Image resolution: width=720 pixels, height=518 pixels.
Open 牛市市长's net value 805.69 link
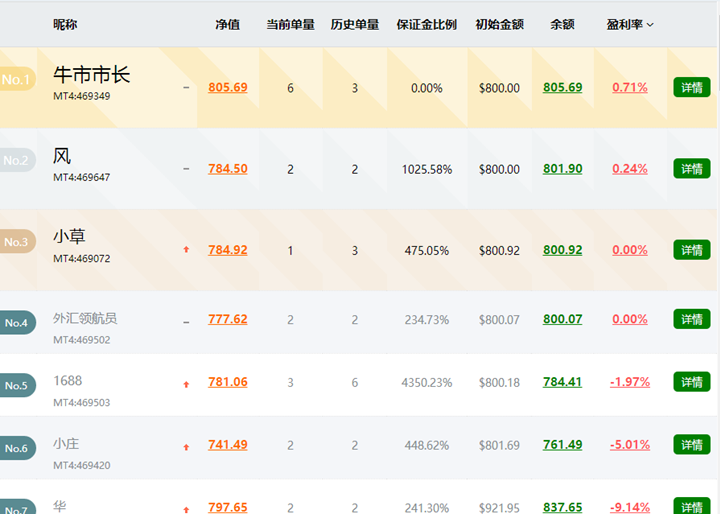click(x=228, y=88)
